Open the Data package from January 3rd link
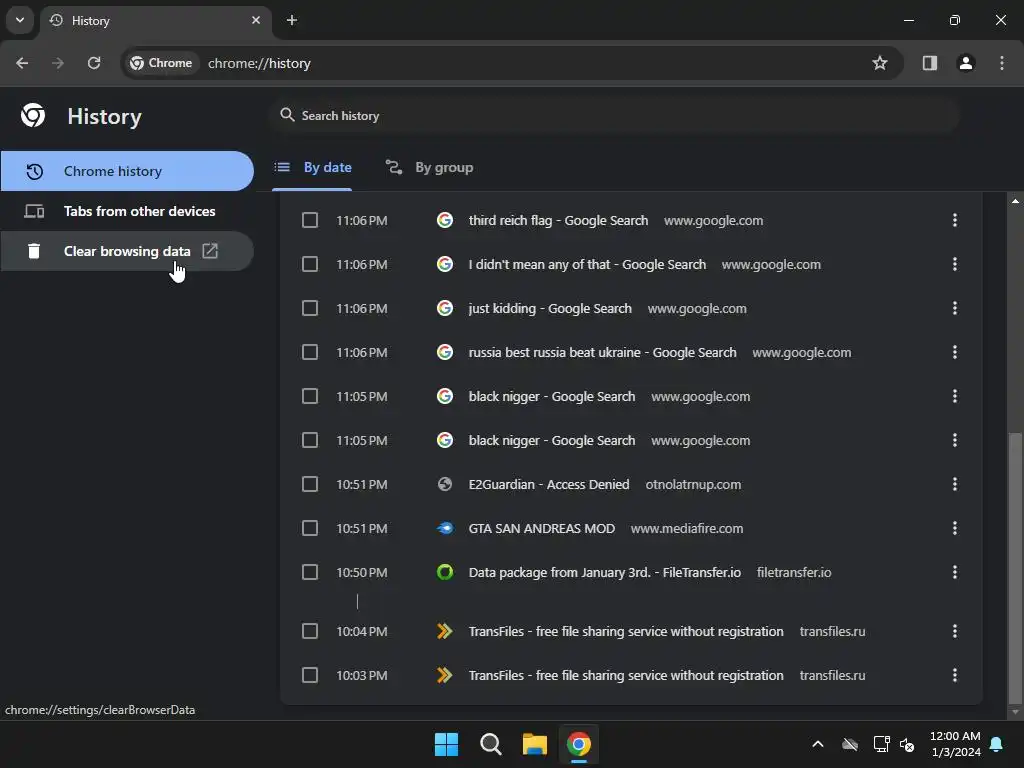The height and width of the screenshot is (768, 1024). click(x=604, y=573)
